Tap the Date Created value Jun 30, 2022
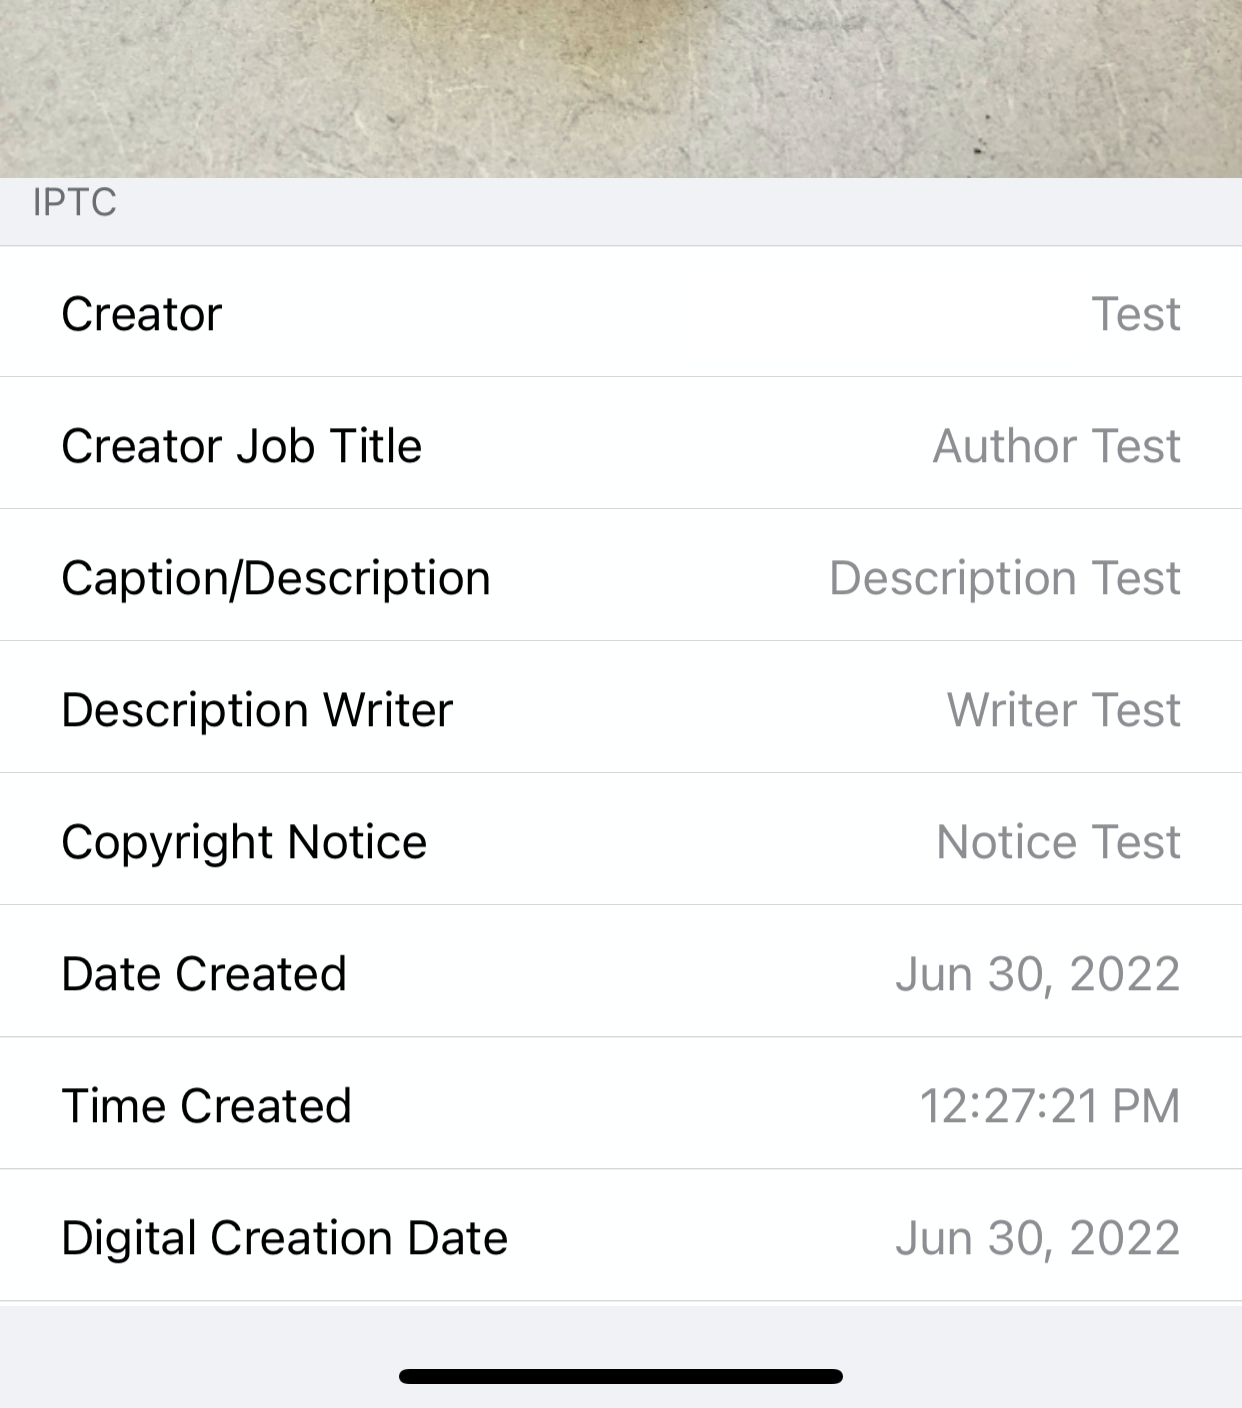1242x1408 pixels. click(1037, 974)
